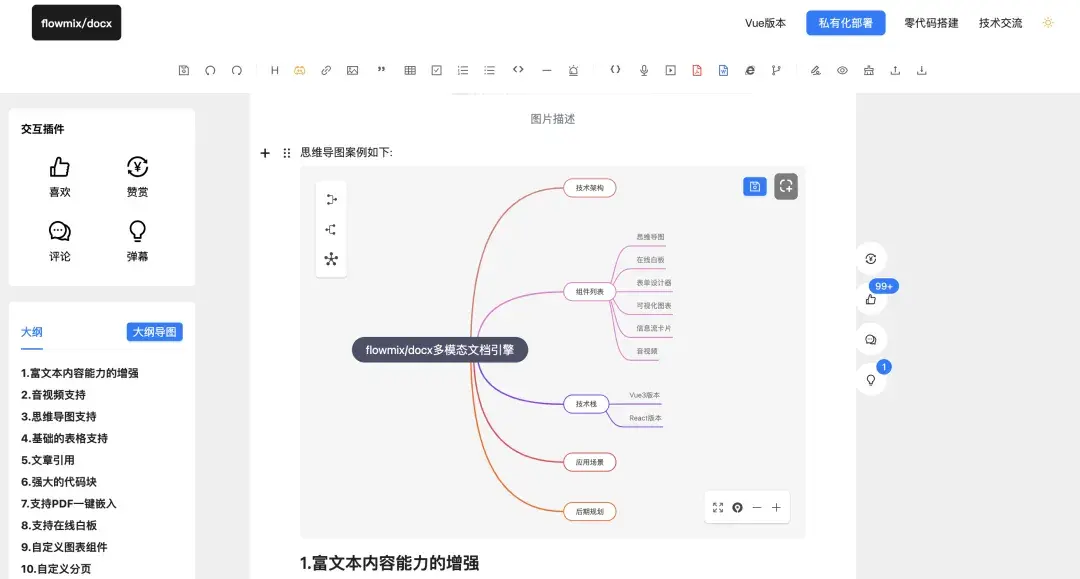Image resolution: width=1080 pixels, height=579 pixels.
Task: Recenter the mind map with the target icon
Action: 737,507
